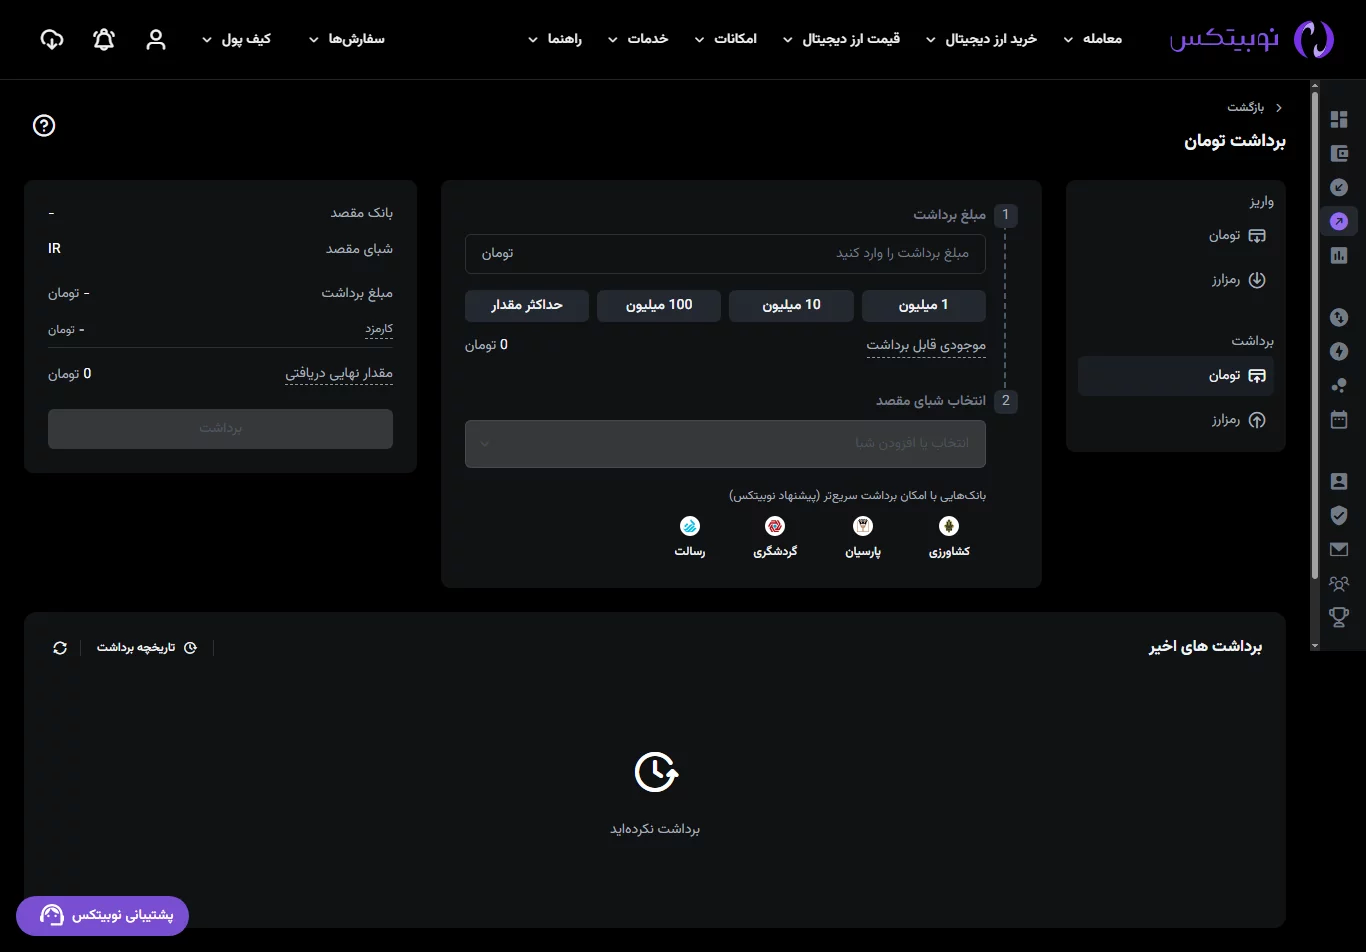Open the lightning bolt sidebar icon
The width and height of the screenshot is (1366, 952).
(x=1339, y=352)
